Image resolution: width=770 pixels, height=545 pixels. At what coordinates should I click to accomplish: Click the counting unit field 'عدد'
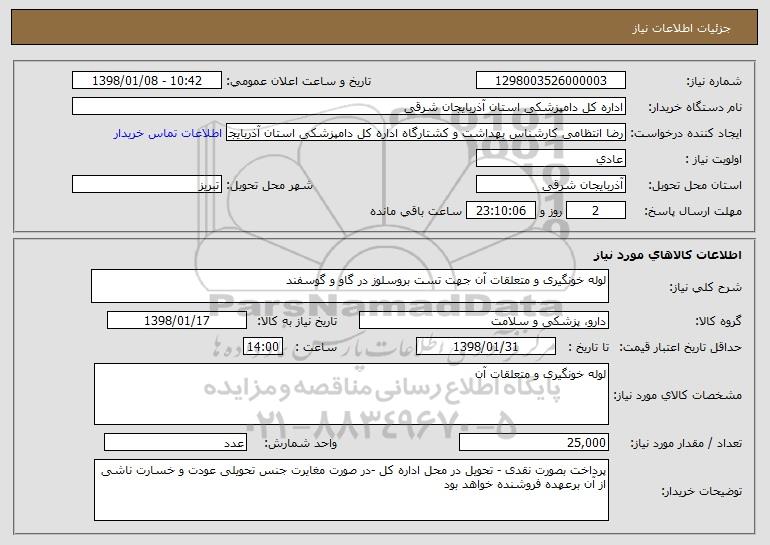point(175,442)
